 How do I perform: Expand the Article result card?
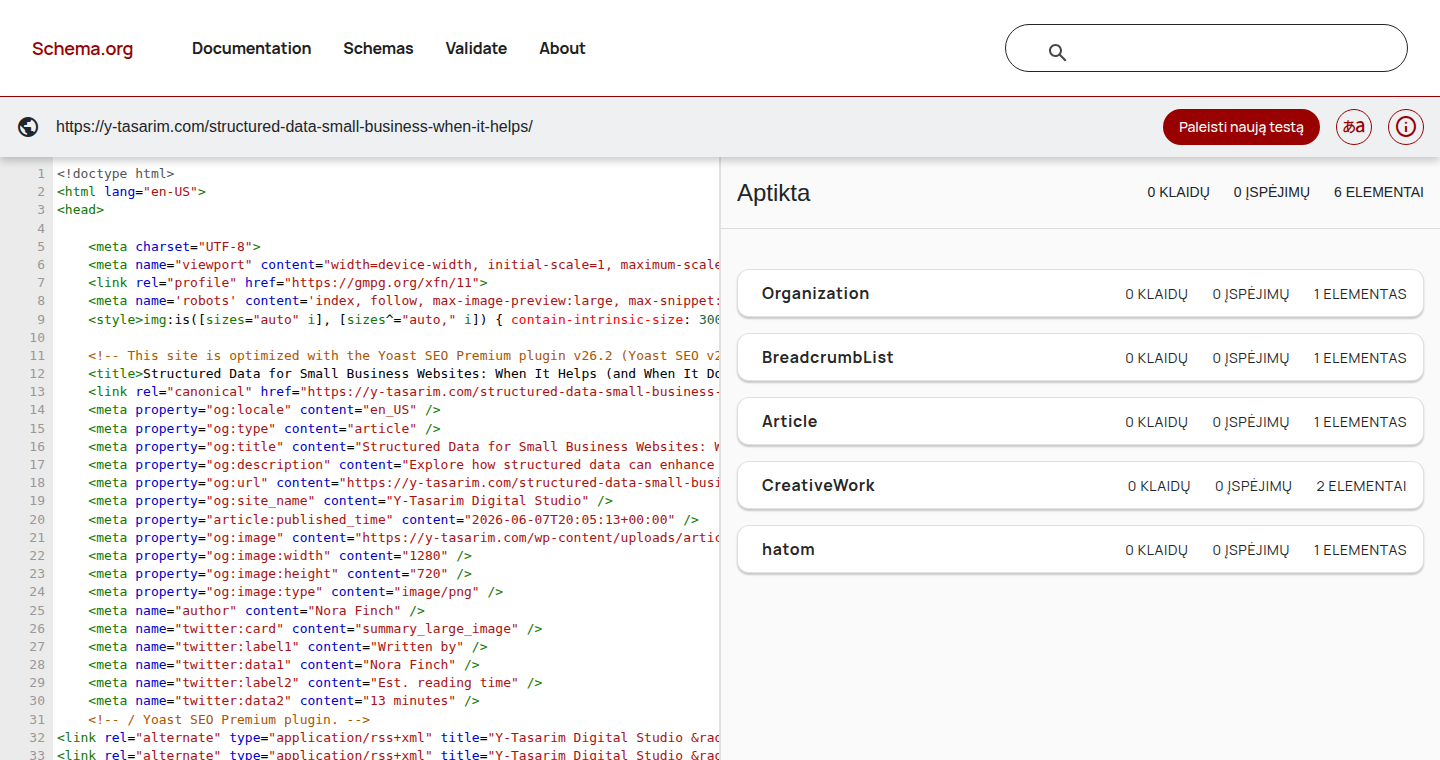pos(1080,422)
